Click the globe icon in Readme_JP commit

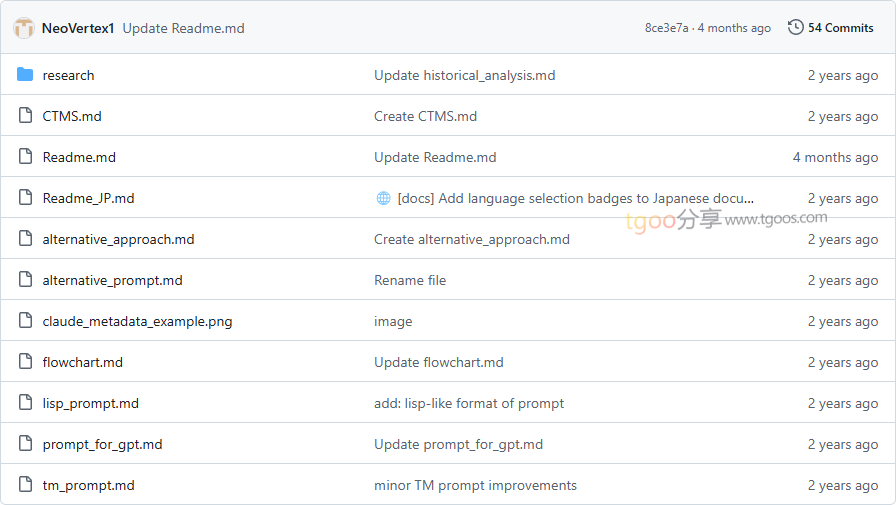(x=383, y=198)
